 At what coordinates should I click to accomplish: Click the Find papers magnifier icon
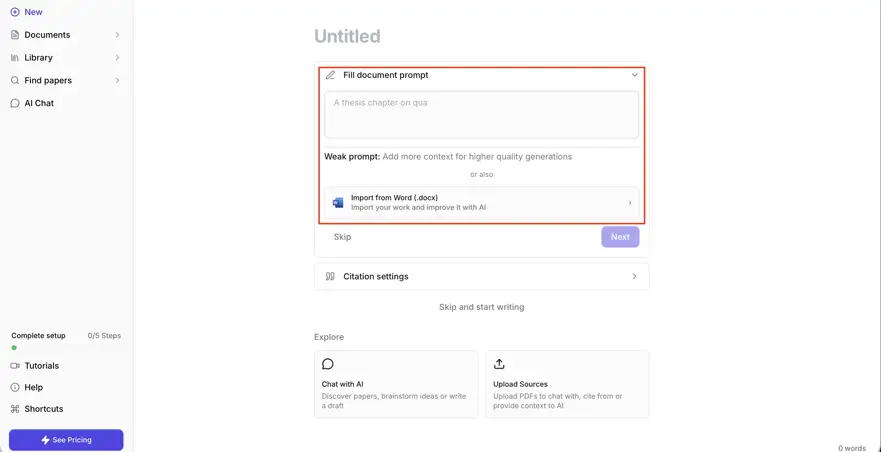click(15, 80)
